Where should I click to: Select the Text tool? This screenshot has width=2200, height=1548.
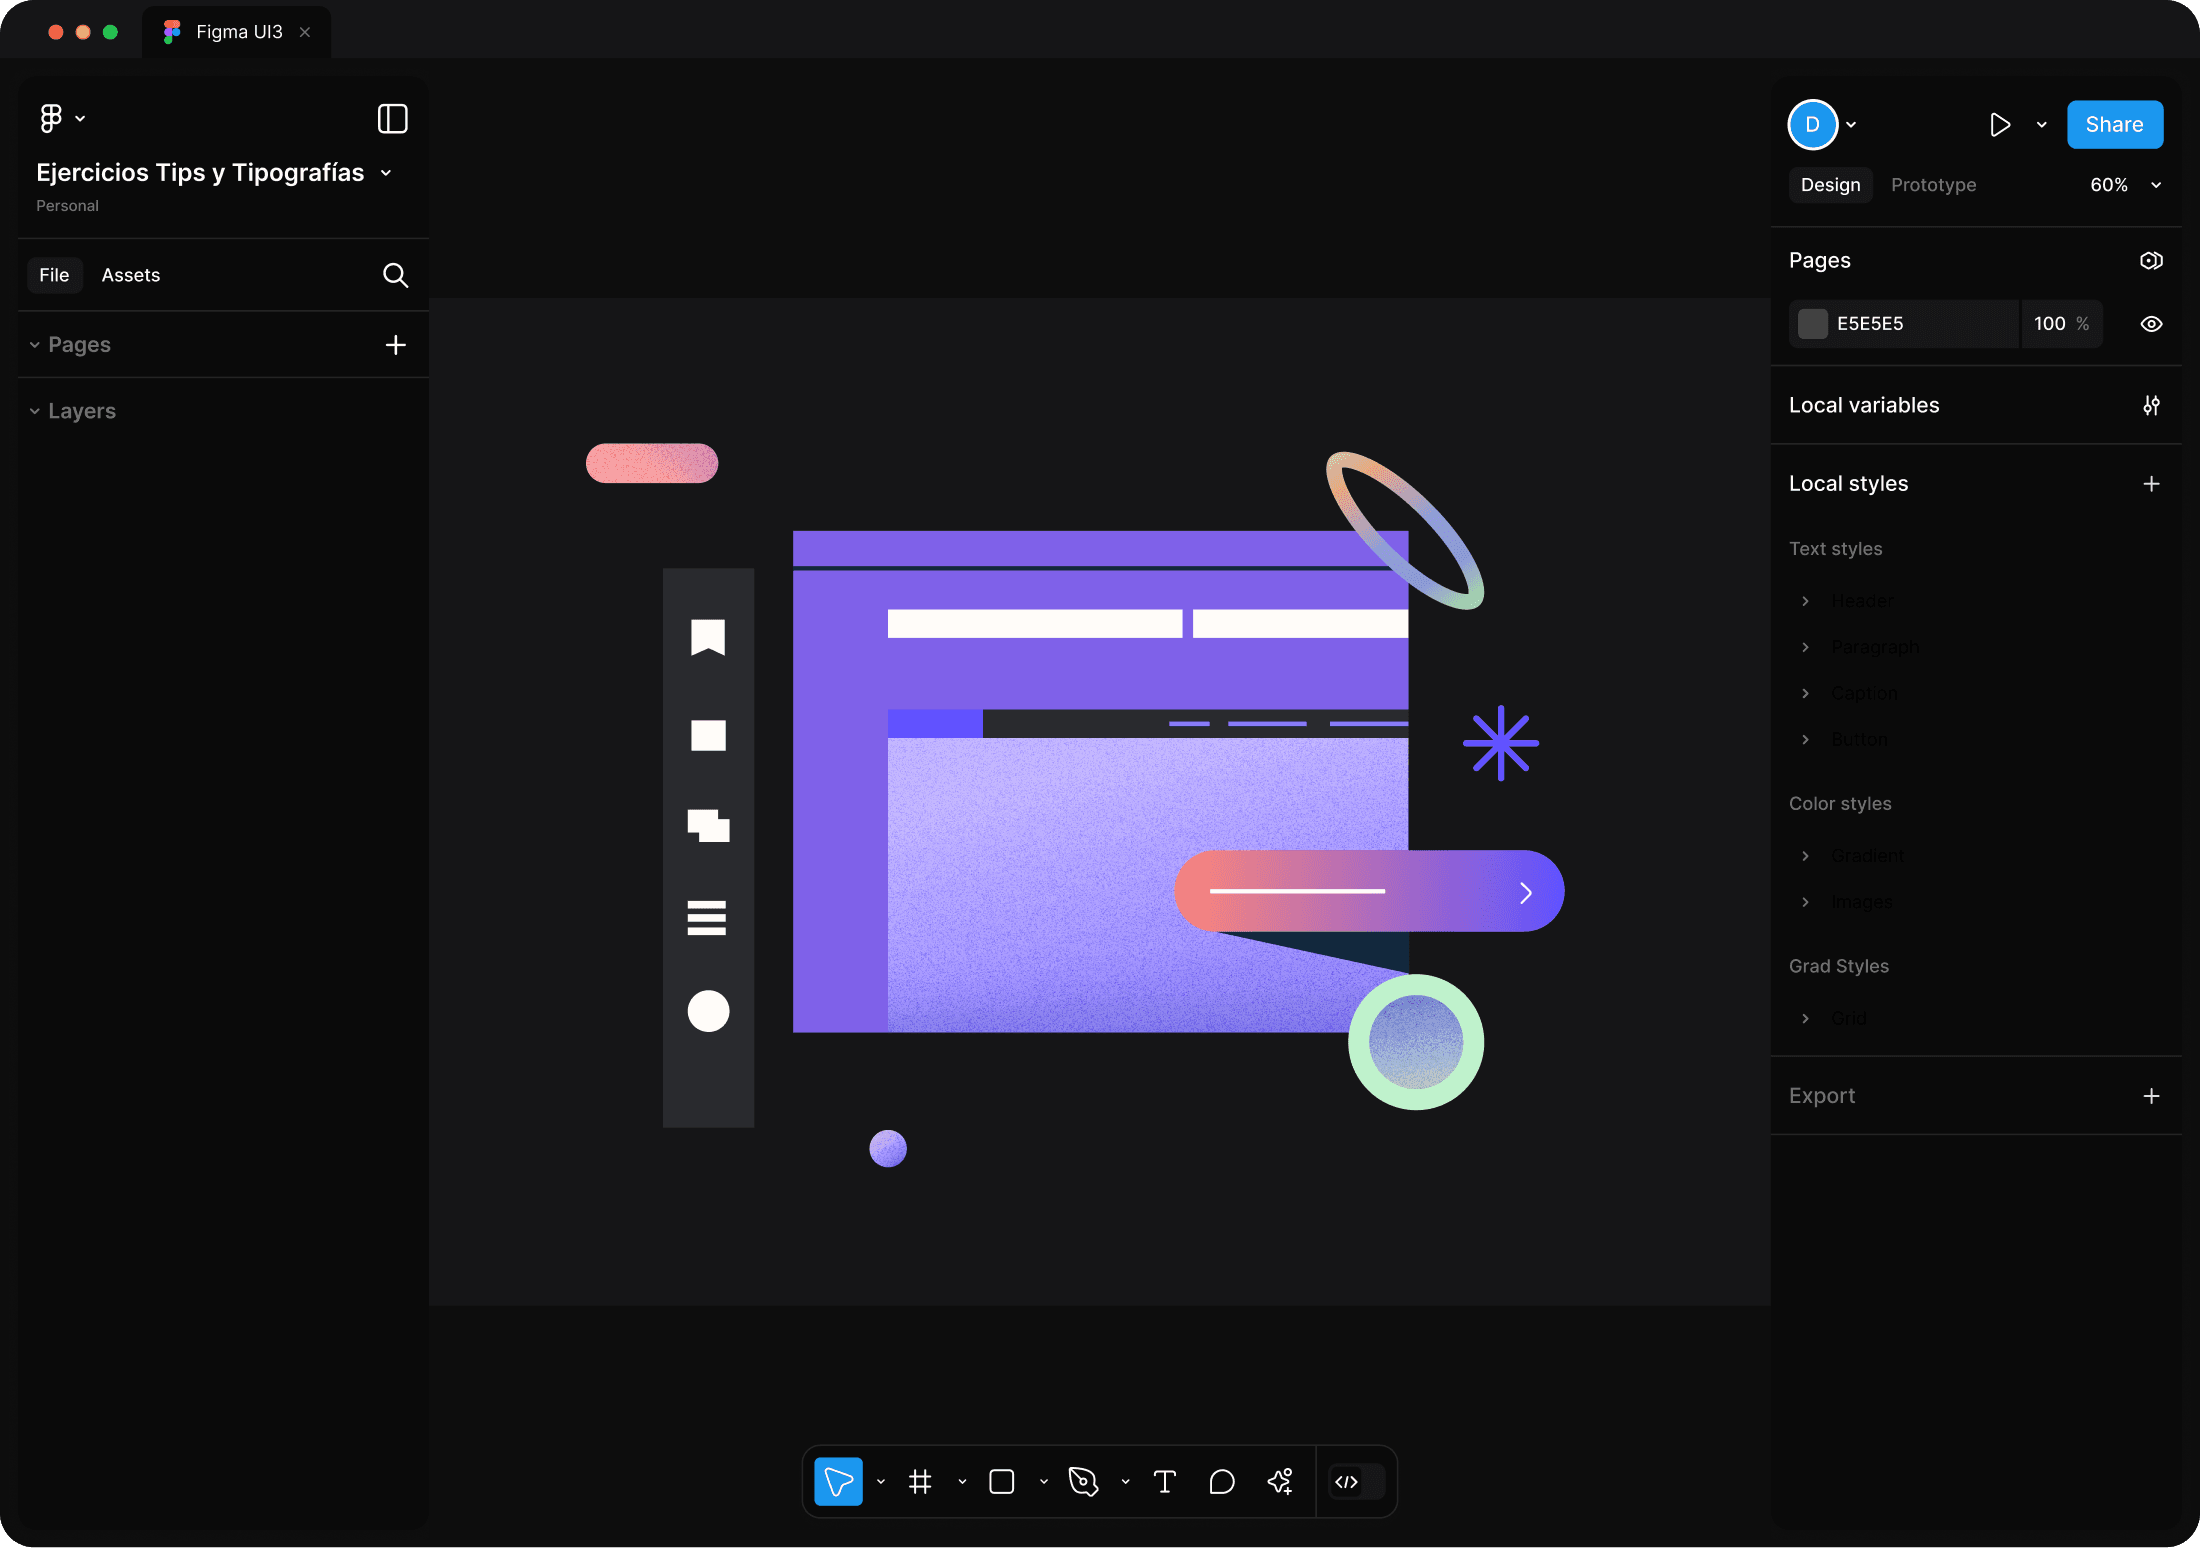point(1164,1481)
